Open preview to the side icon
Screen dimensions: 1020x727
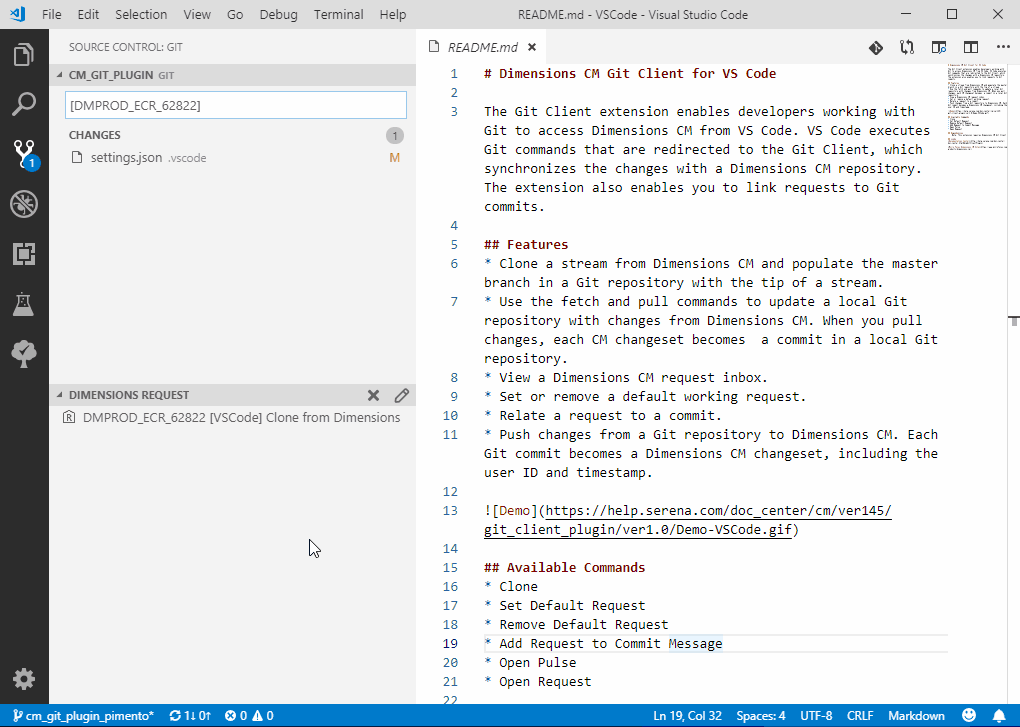939,47
